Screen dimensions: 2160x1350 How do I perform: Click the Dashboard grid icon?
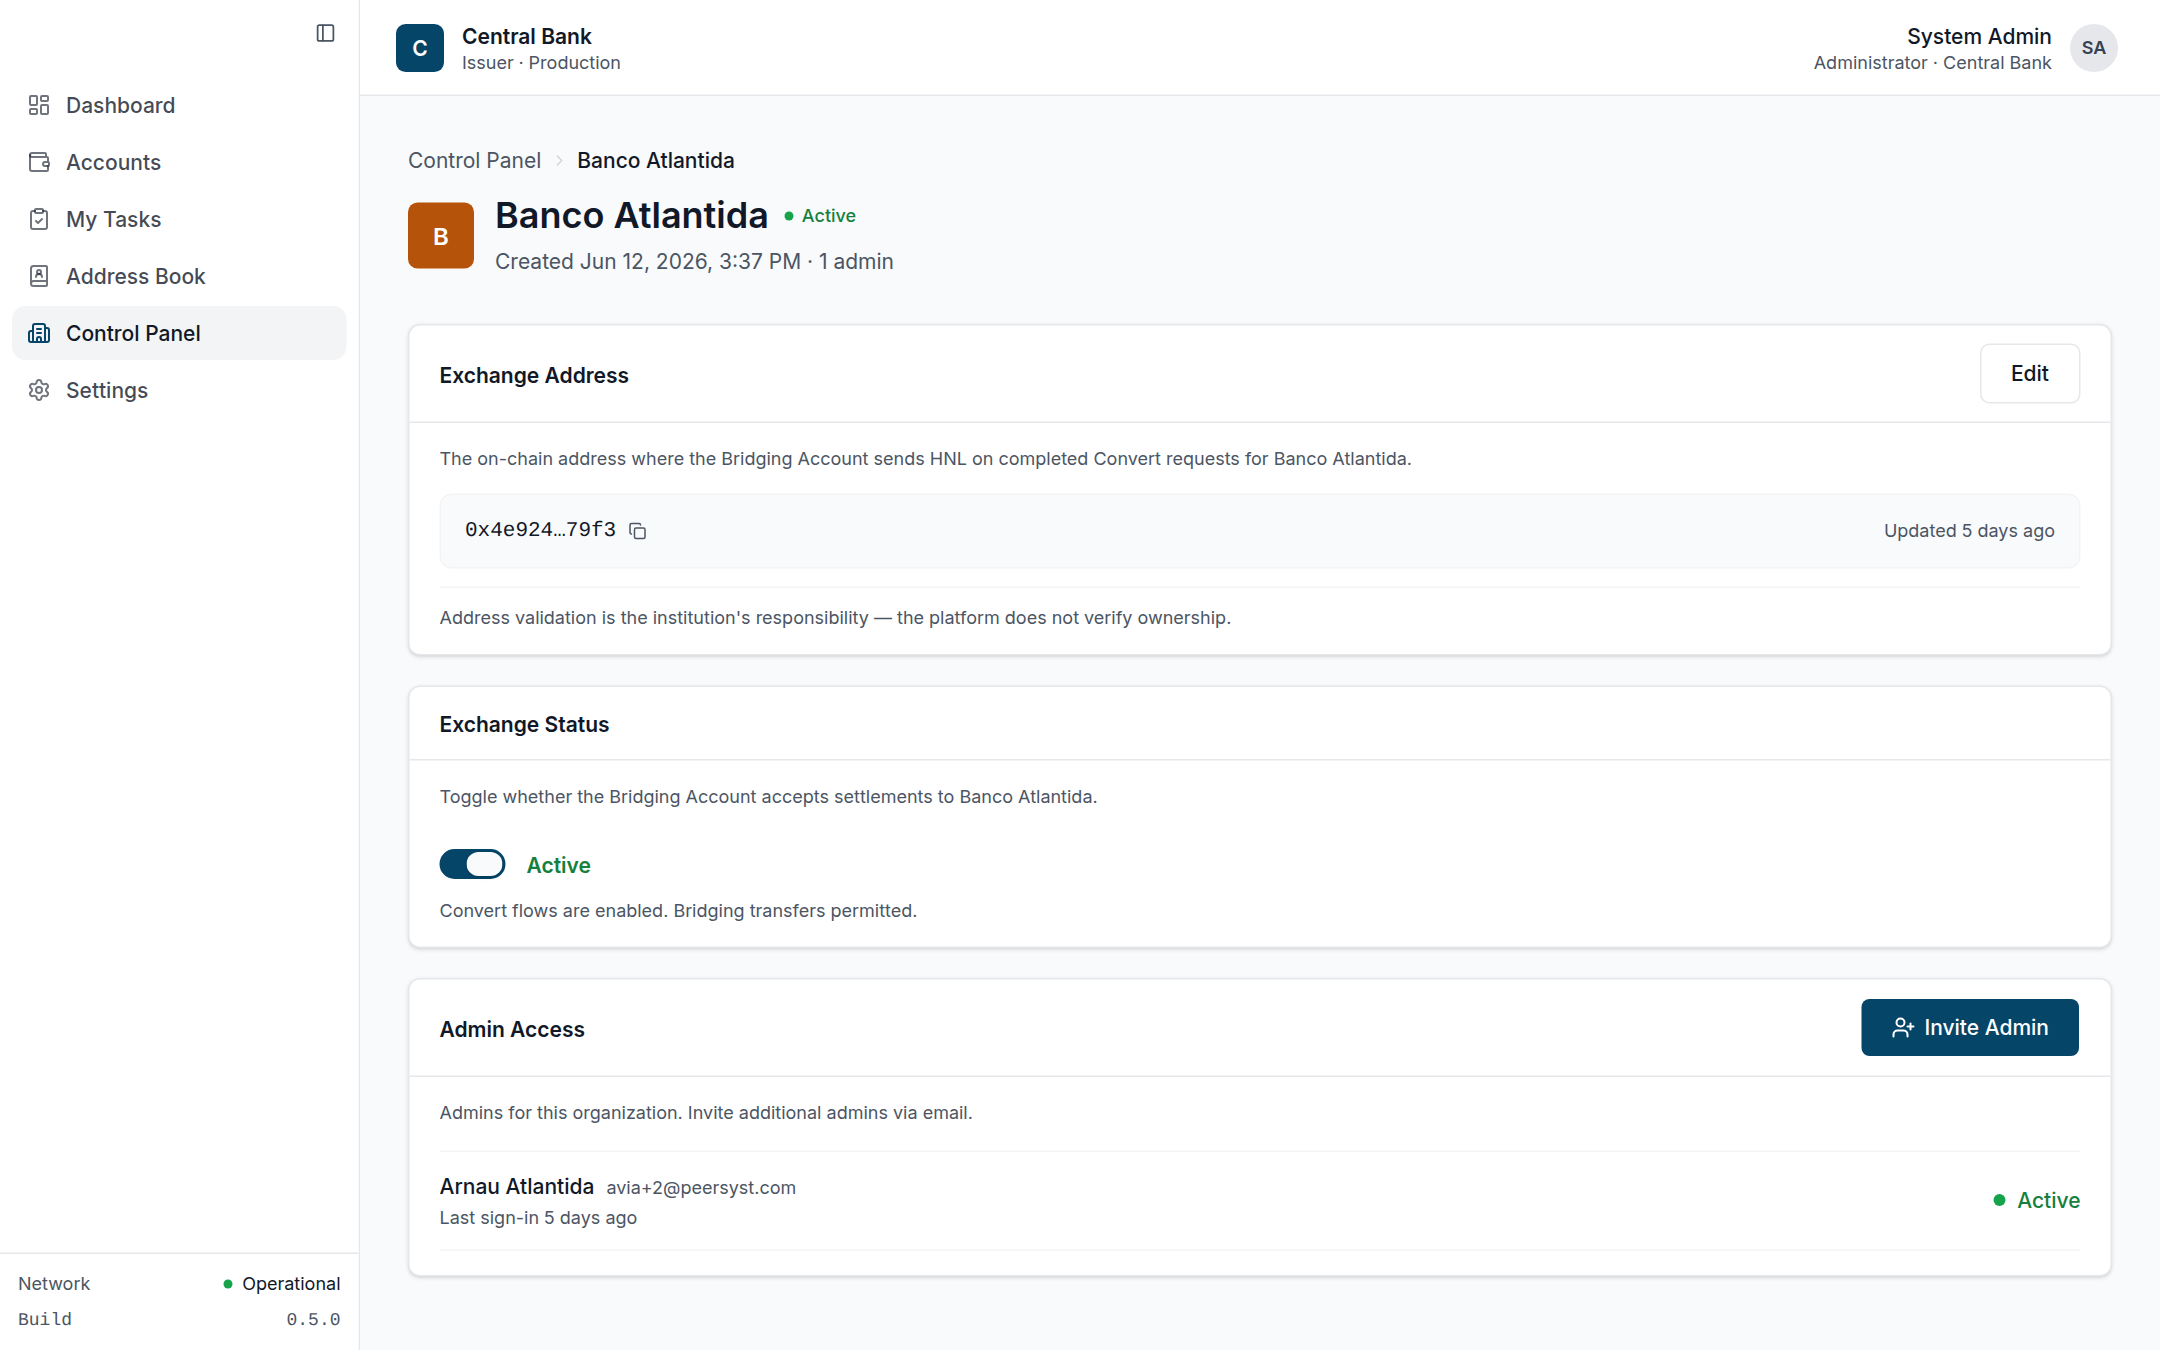(x=39, y=105)
